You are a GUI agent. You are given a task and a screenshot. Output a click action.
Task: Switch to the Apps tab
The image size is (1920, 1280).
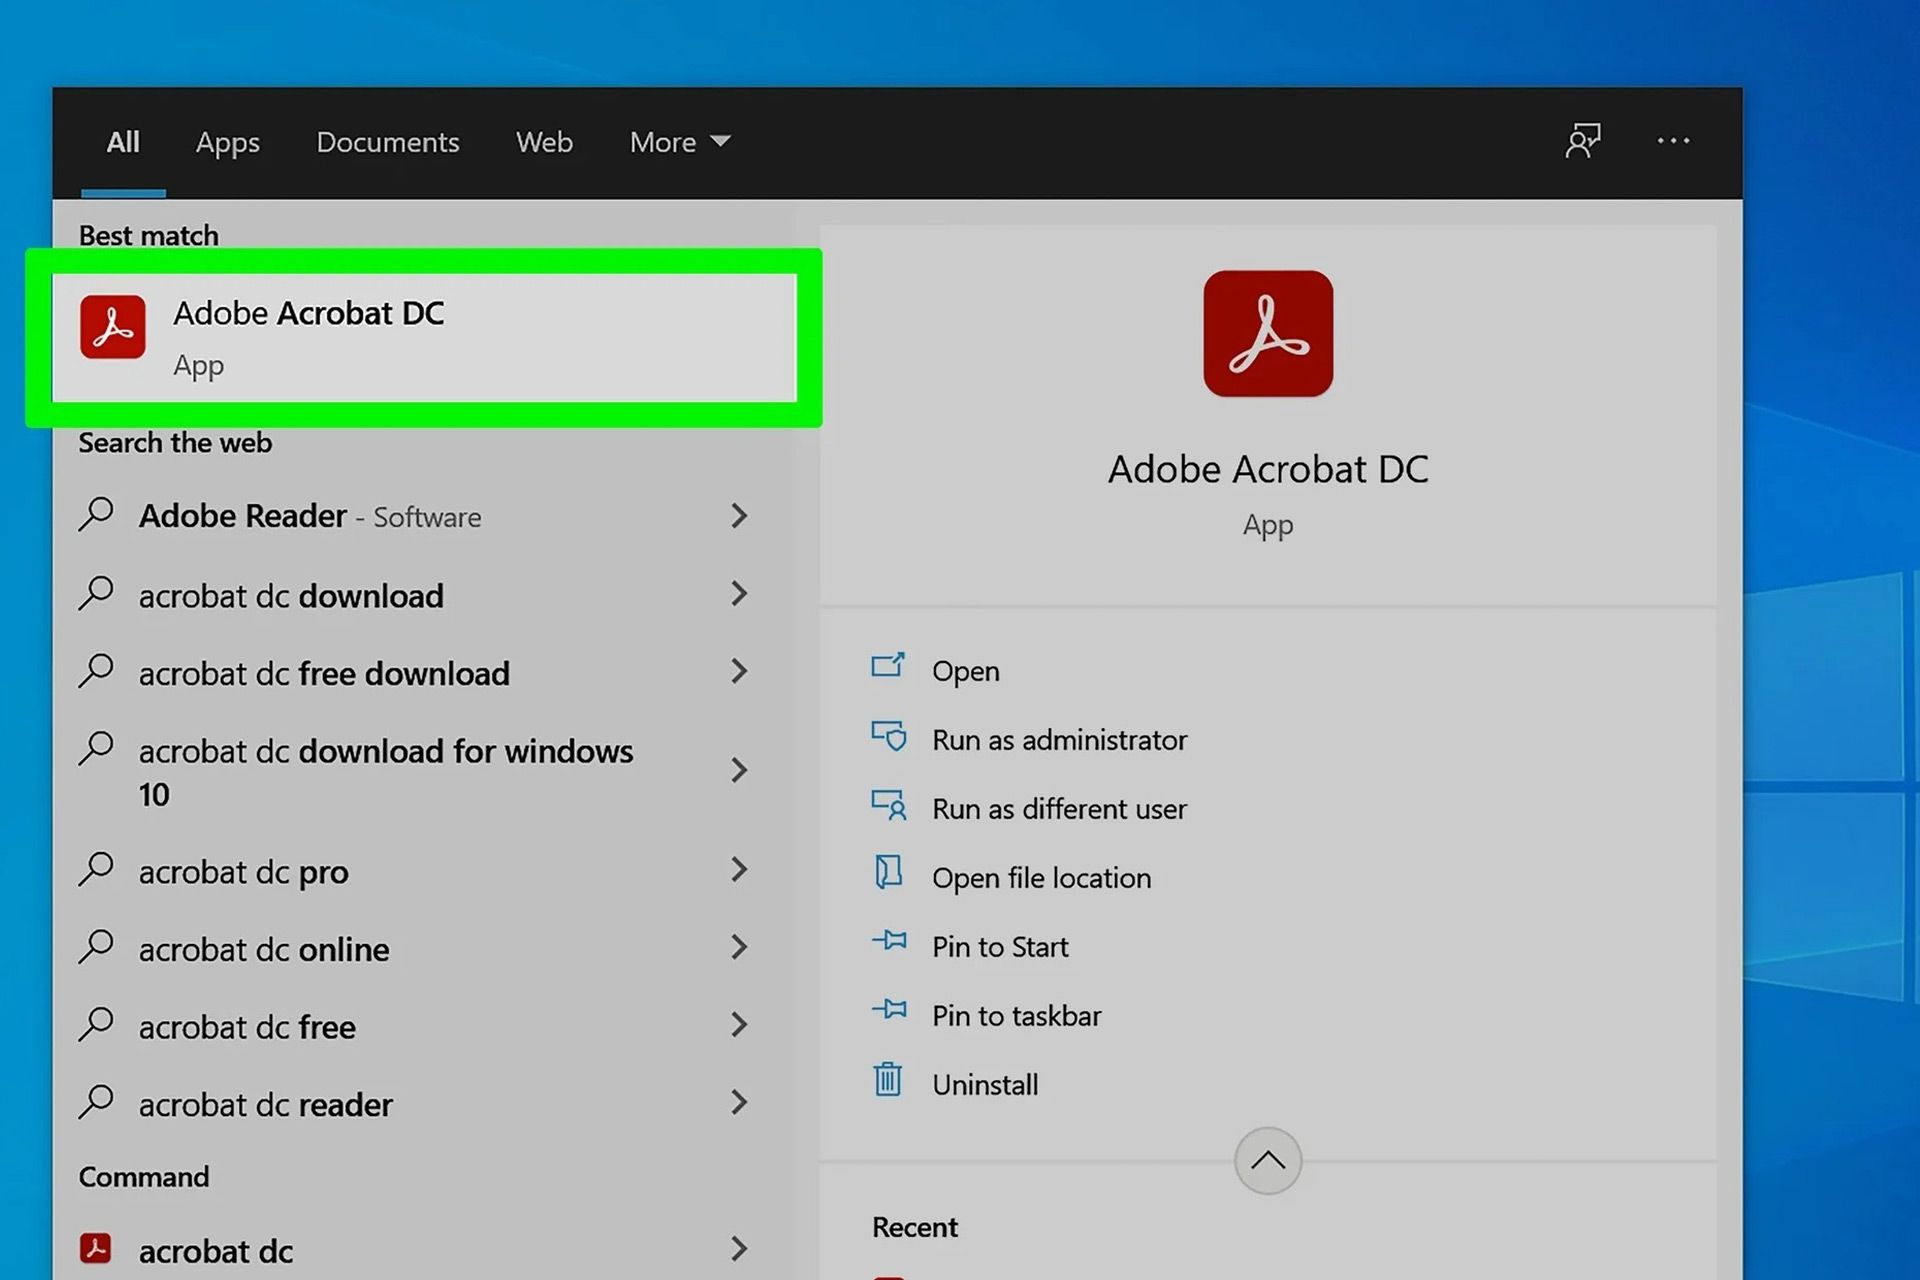point(228,142)
